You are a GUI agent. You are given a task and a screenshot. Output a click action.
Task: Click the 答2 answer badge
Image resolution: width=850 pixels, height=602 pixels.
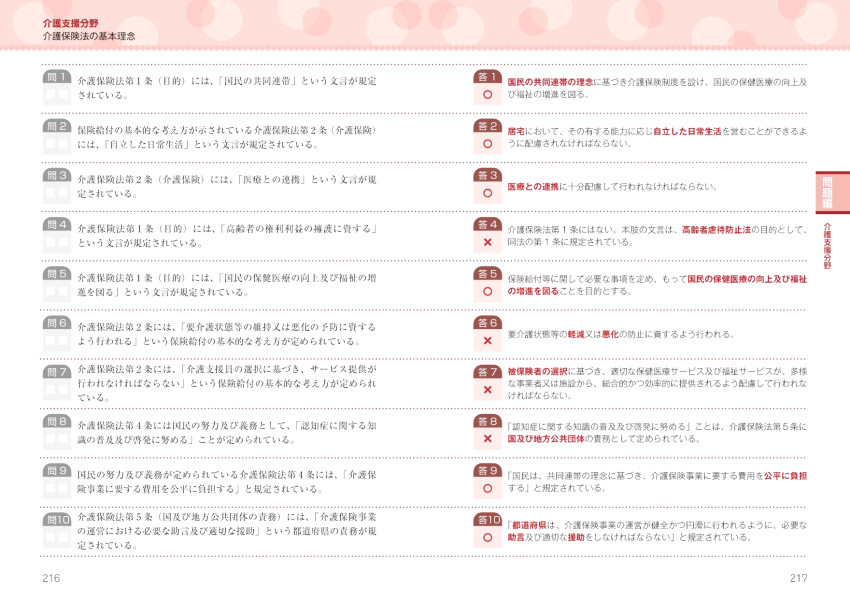click(487, 126)
